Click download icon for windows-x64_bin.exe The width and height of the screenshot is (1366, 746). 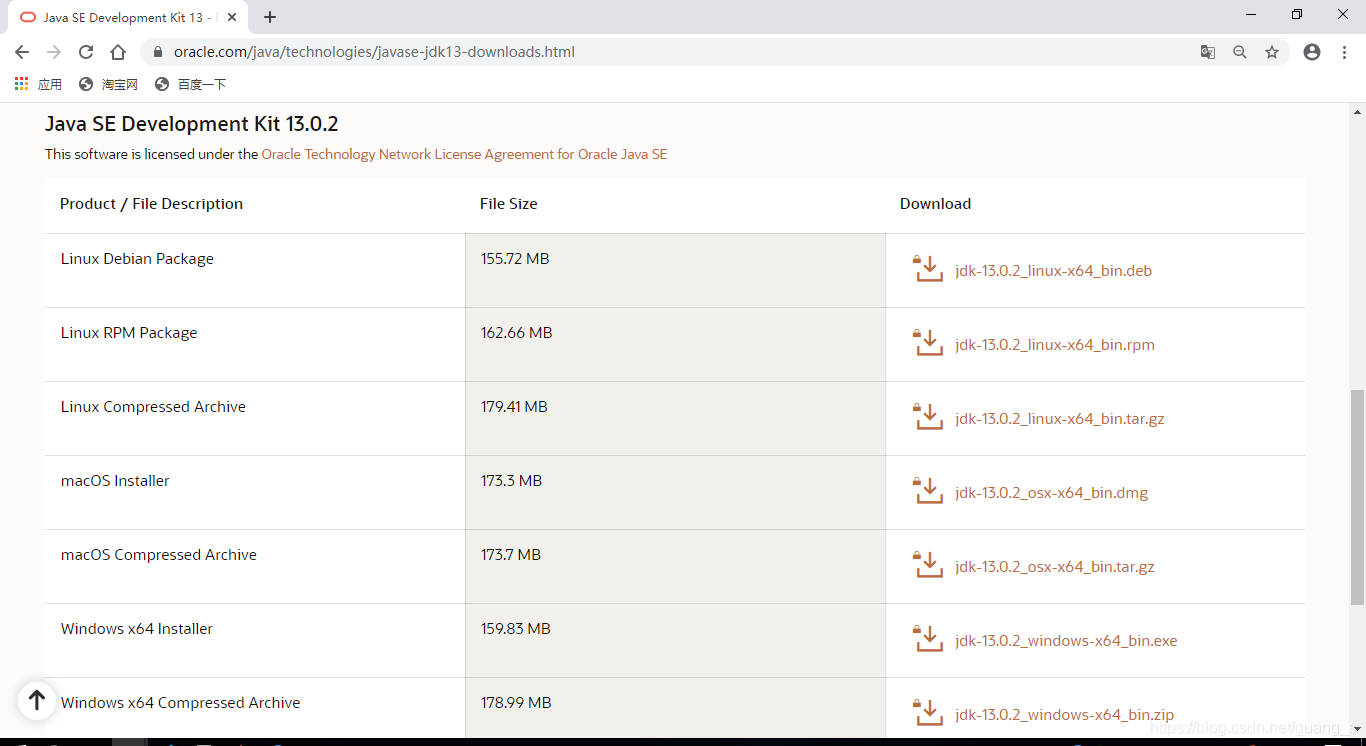pos(928,639)
